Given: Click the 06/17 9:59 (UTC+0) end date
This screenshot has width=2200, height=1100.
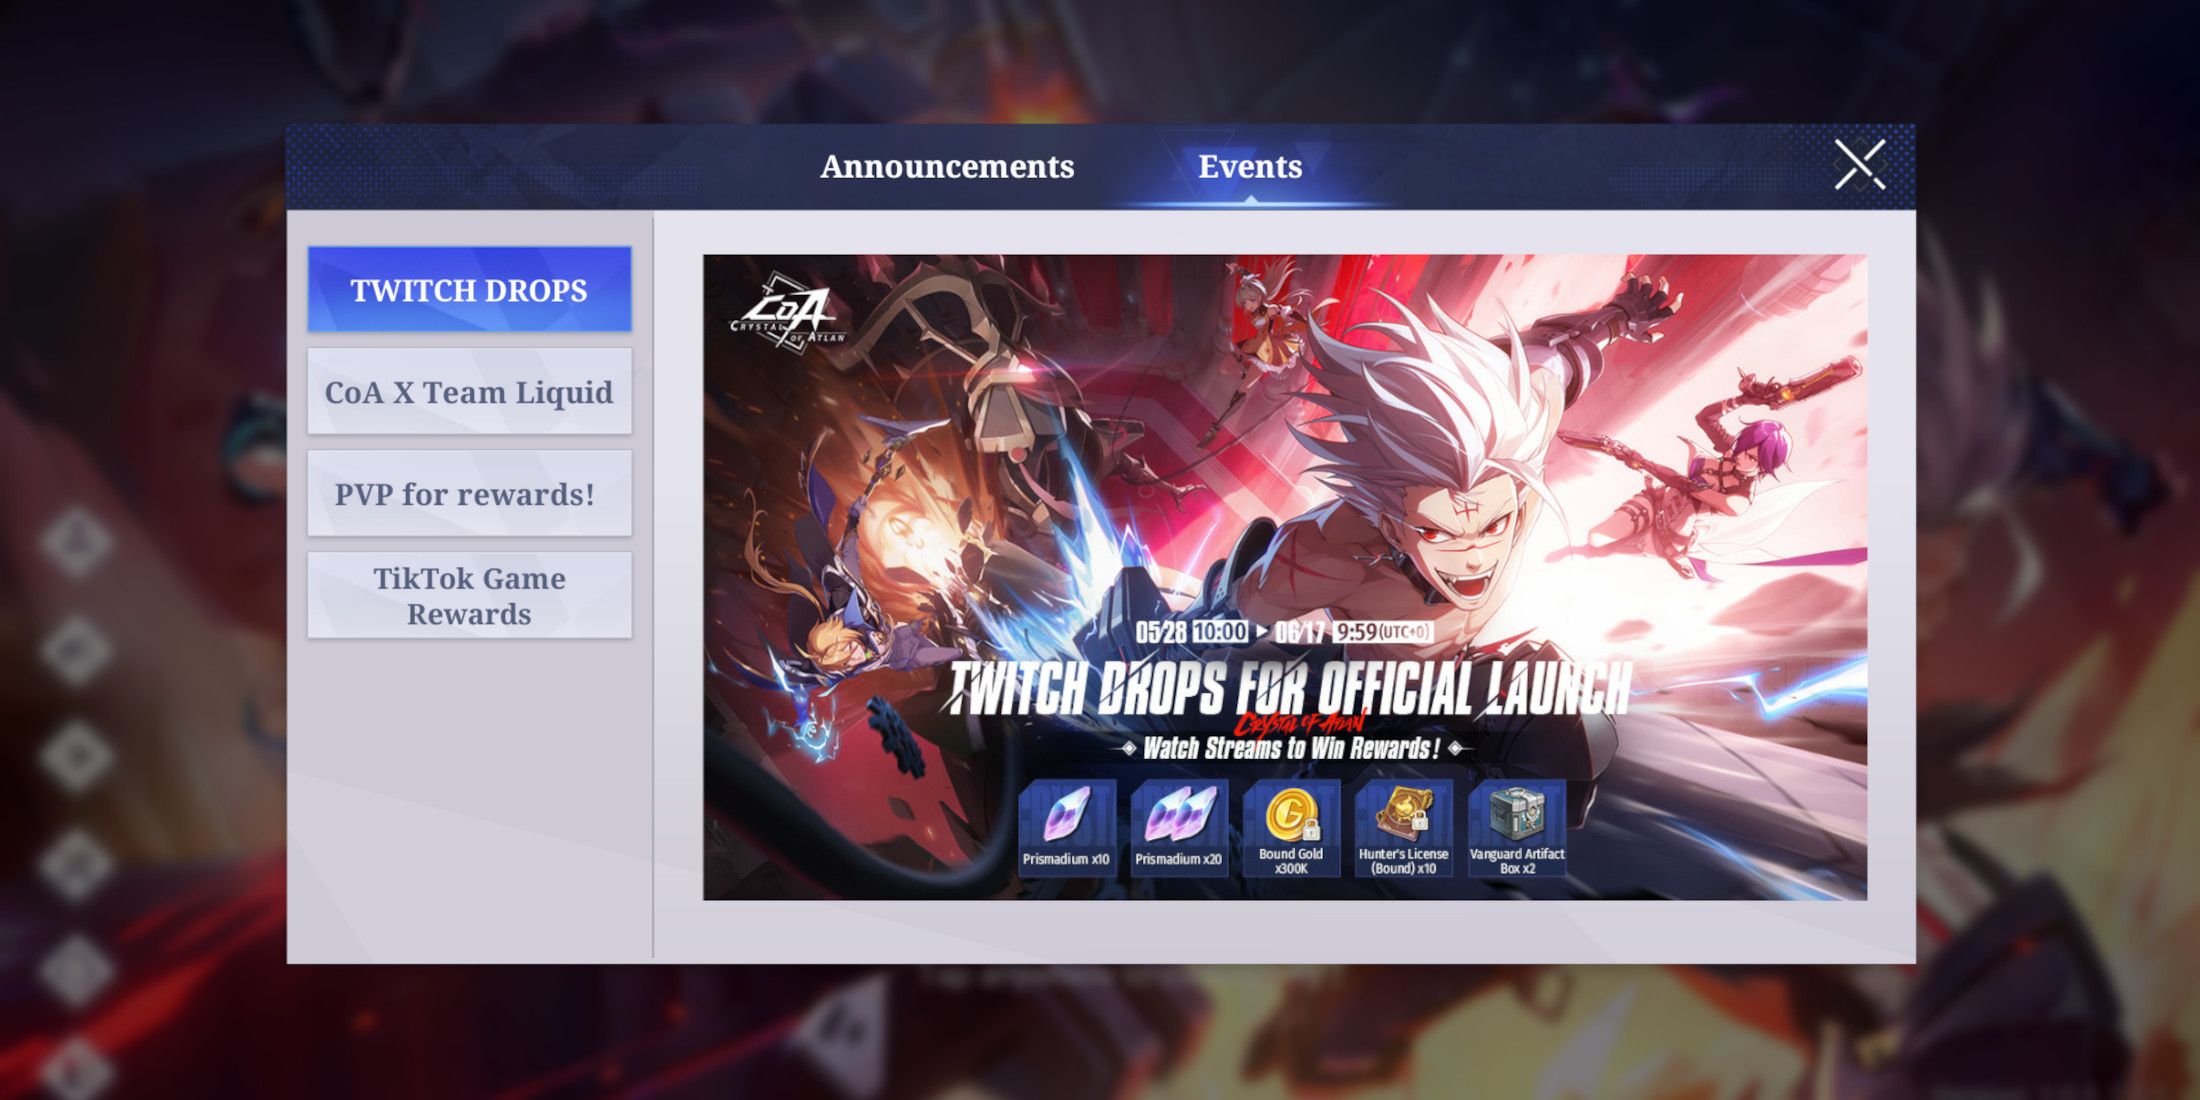Looking at the screenshot, I should [1354, 632].
